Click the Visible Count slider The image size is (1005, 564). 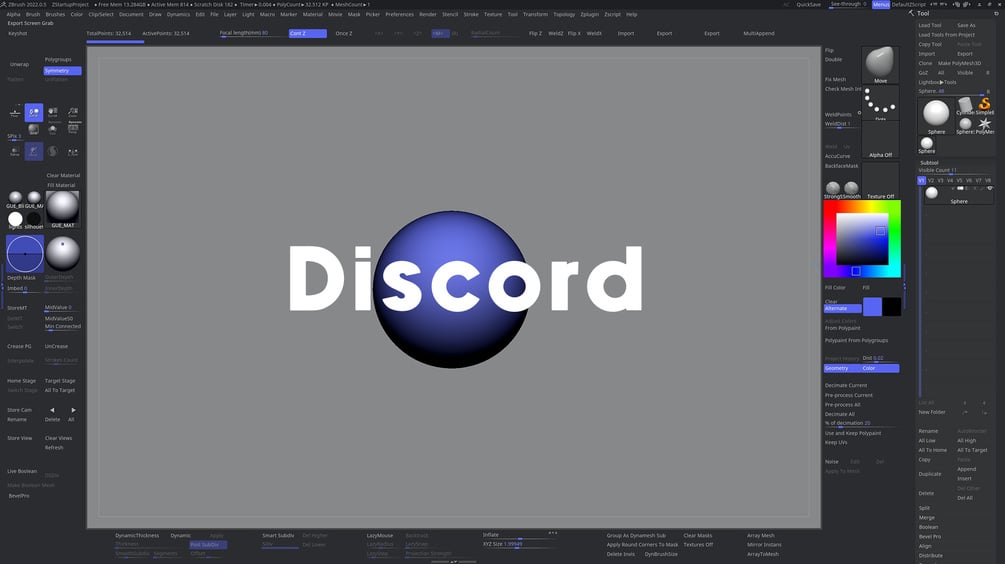[955, 170]
